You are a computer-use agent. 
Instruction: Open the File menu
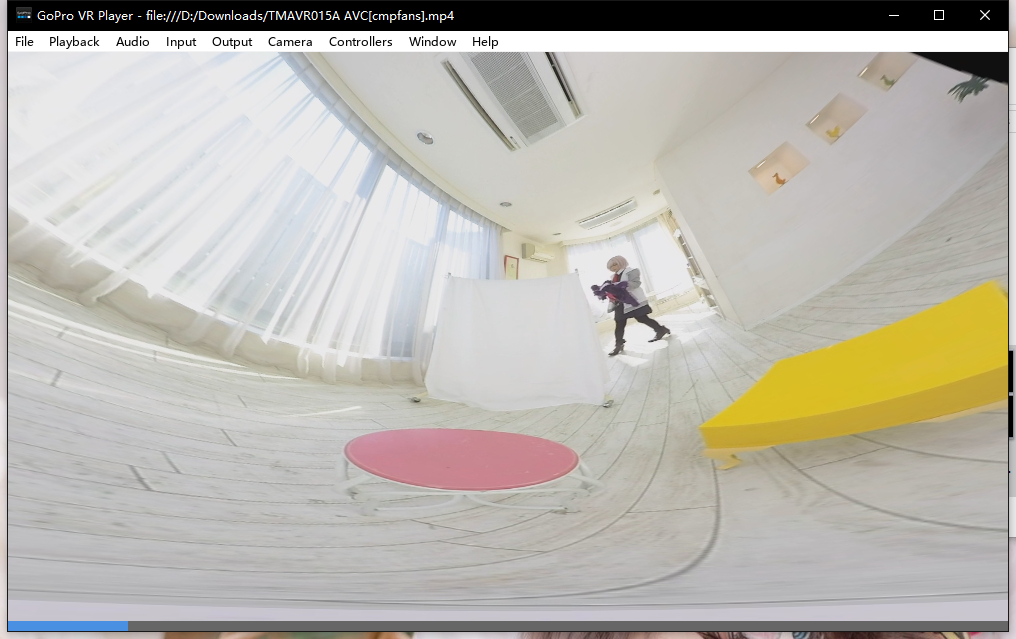24,41
